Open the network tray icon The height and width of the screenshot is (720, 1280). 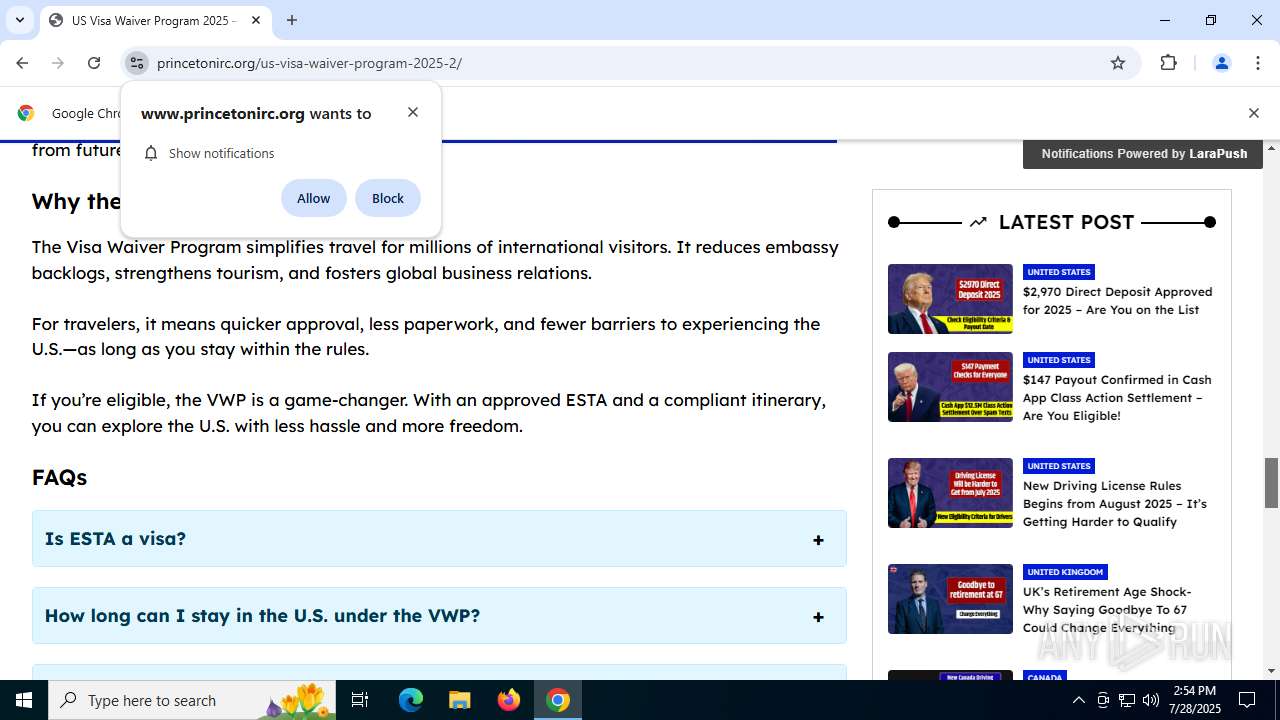pyautogui.click(x=1127, y=700)
